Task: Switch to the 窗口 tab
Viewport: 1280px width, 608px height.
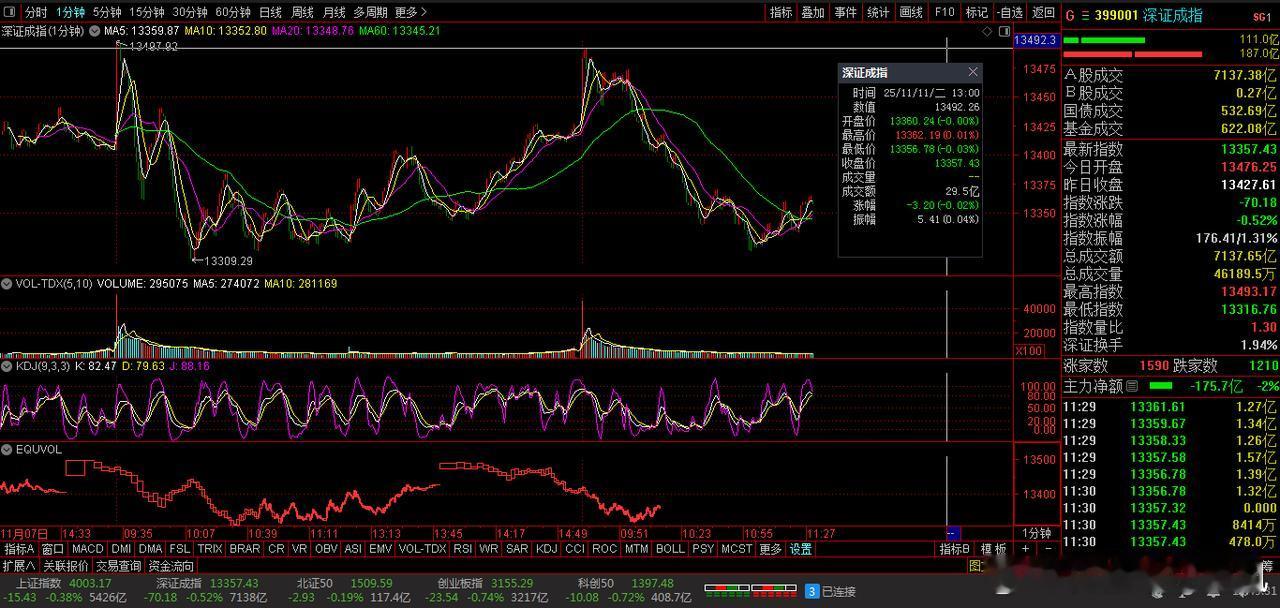Action: (x=53, y=549)
